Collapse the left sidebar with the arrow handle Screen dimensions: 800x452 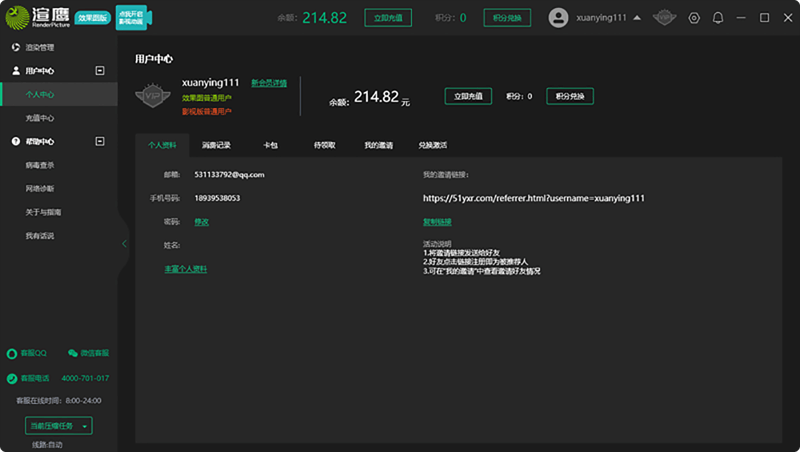[123, 243]
